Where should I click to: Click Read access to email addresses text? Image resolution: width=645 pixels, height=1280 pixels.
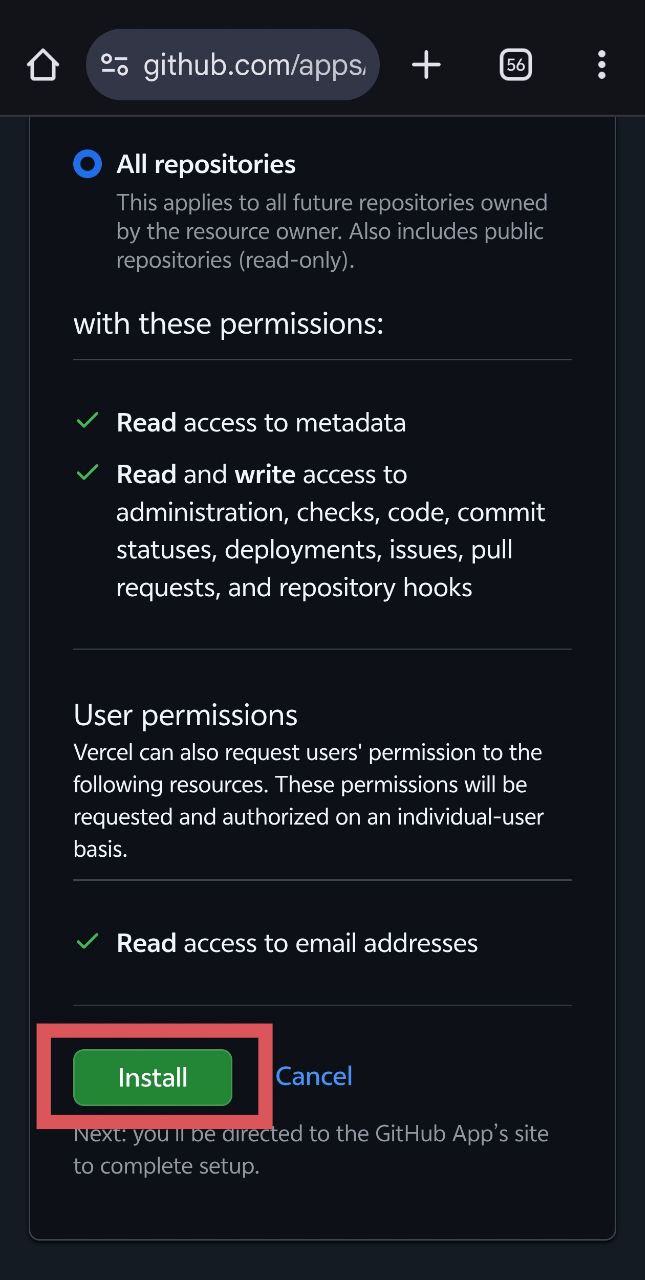pyautogui.click(x=297, y=943)
